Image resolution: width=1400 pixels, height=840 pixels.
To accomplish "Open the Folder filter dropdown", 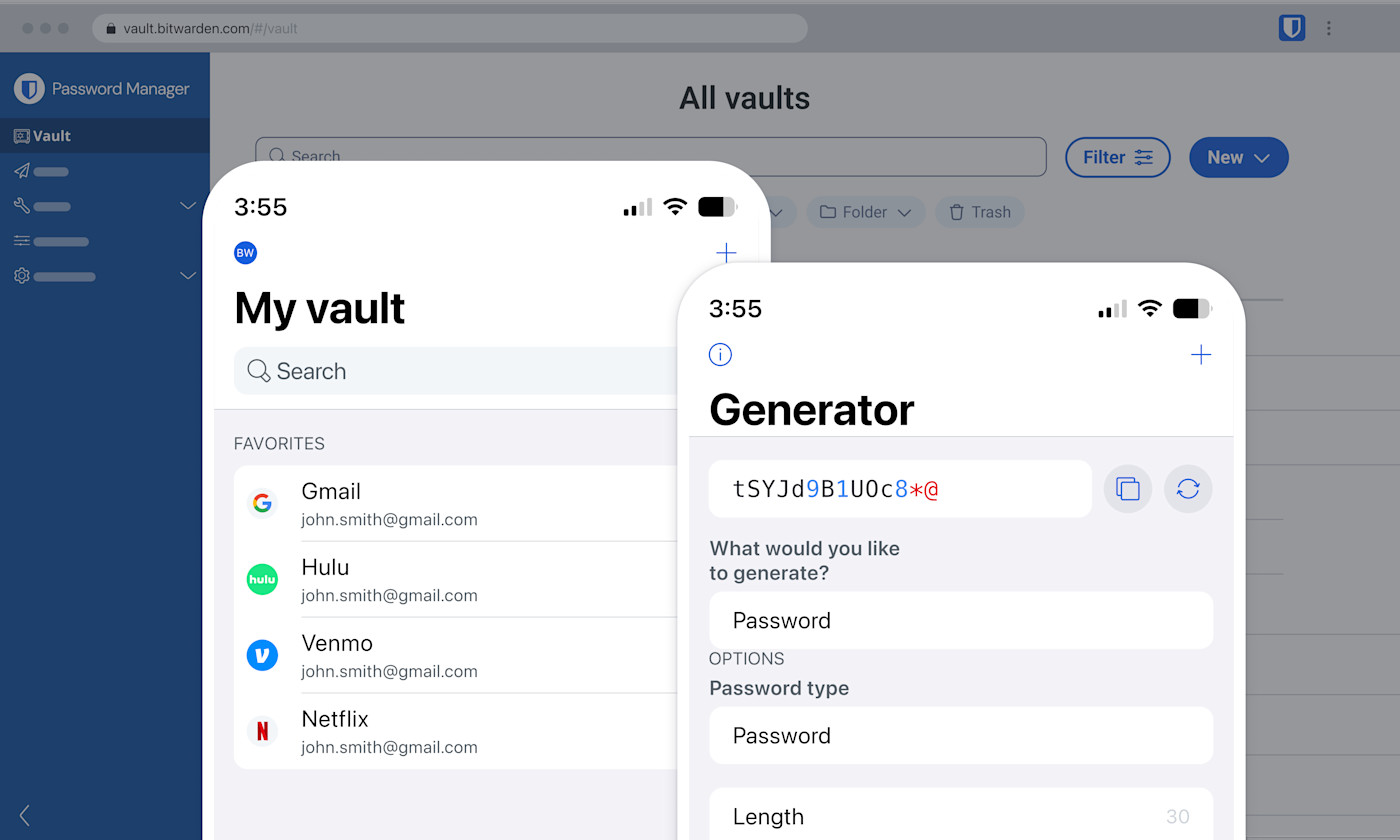I will tap(866, 212).
